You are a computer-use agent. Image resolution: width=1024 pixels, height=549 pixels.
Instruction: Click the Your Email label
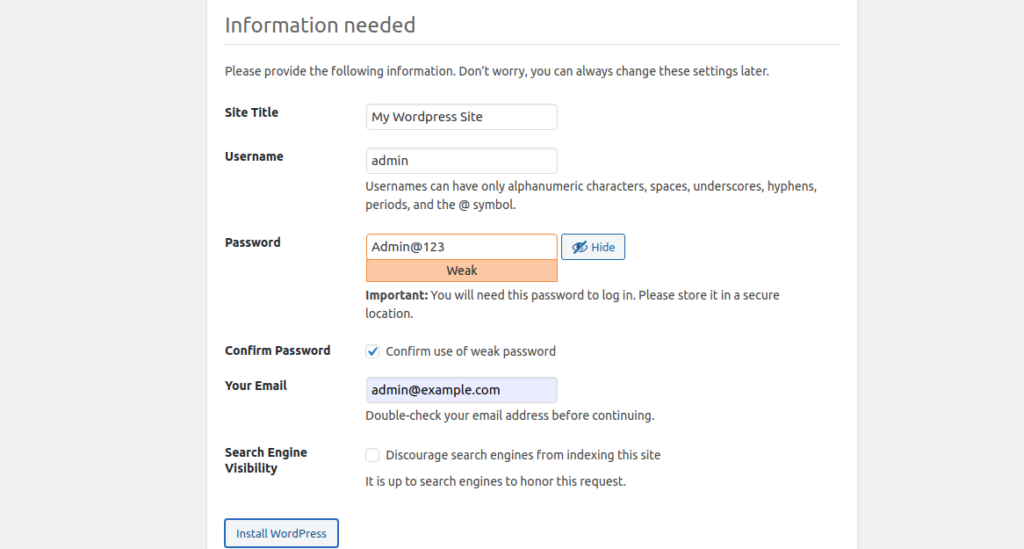coord(256,386)
